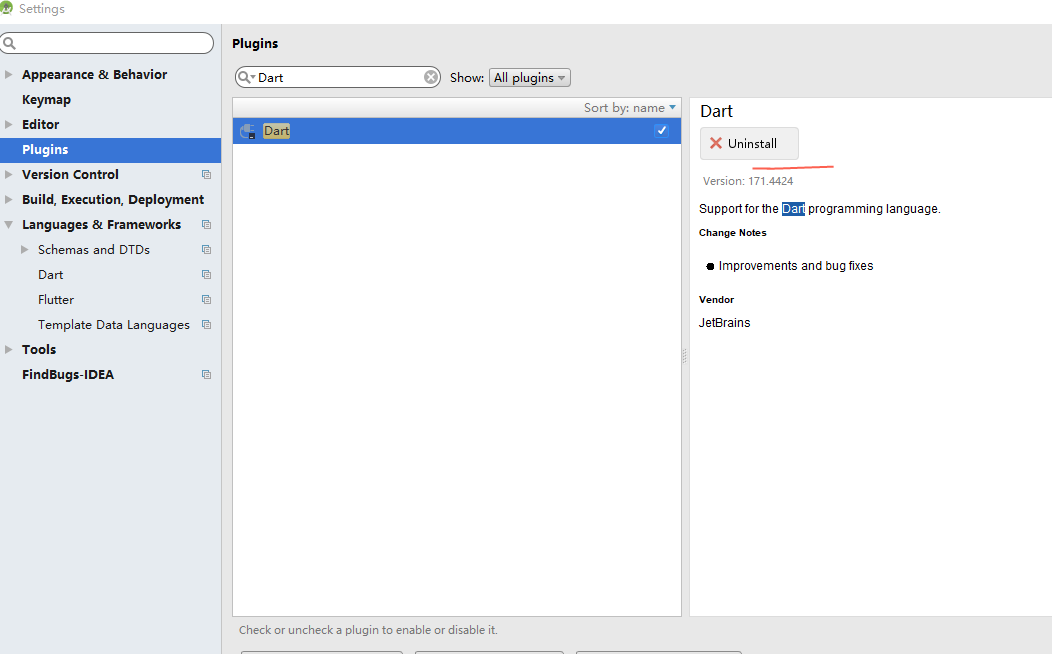The width and height of the screenshot is (1052, 654).
Task: Collapse the Languages & Frameworks section
Action: [x=9, y=225]
